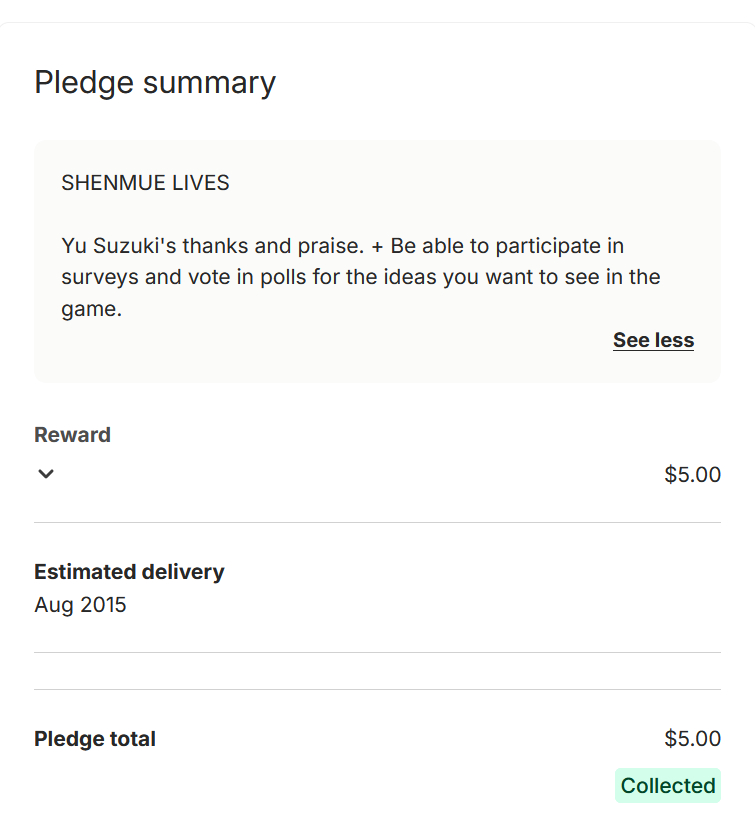Click the word "game." in the description
The image size is (755, 815).
click(x=91, y=309)
